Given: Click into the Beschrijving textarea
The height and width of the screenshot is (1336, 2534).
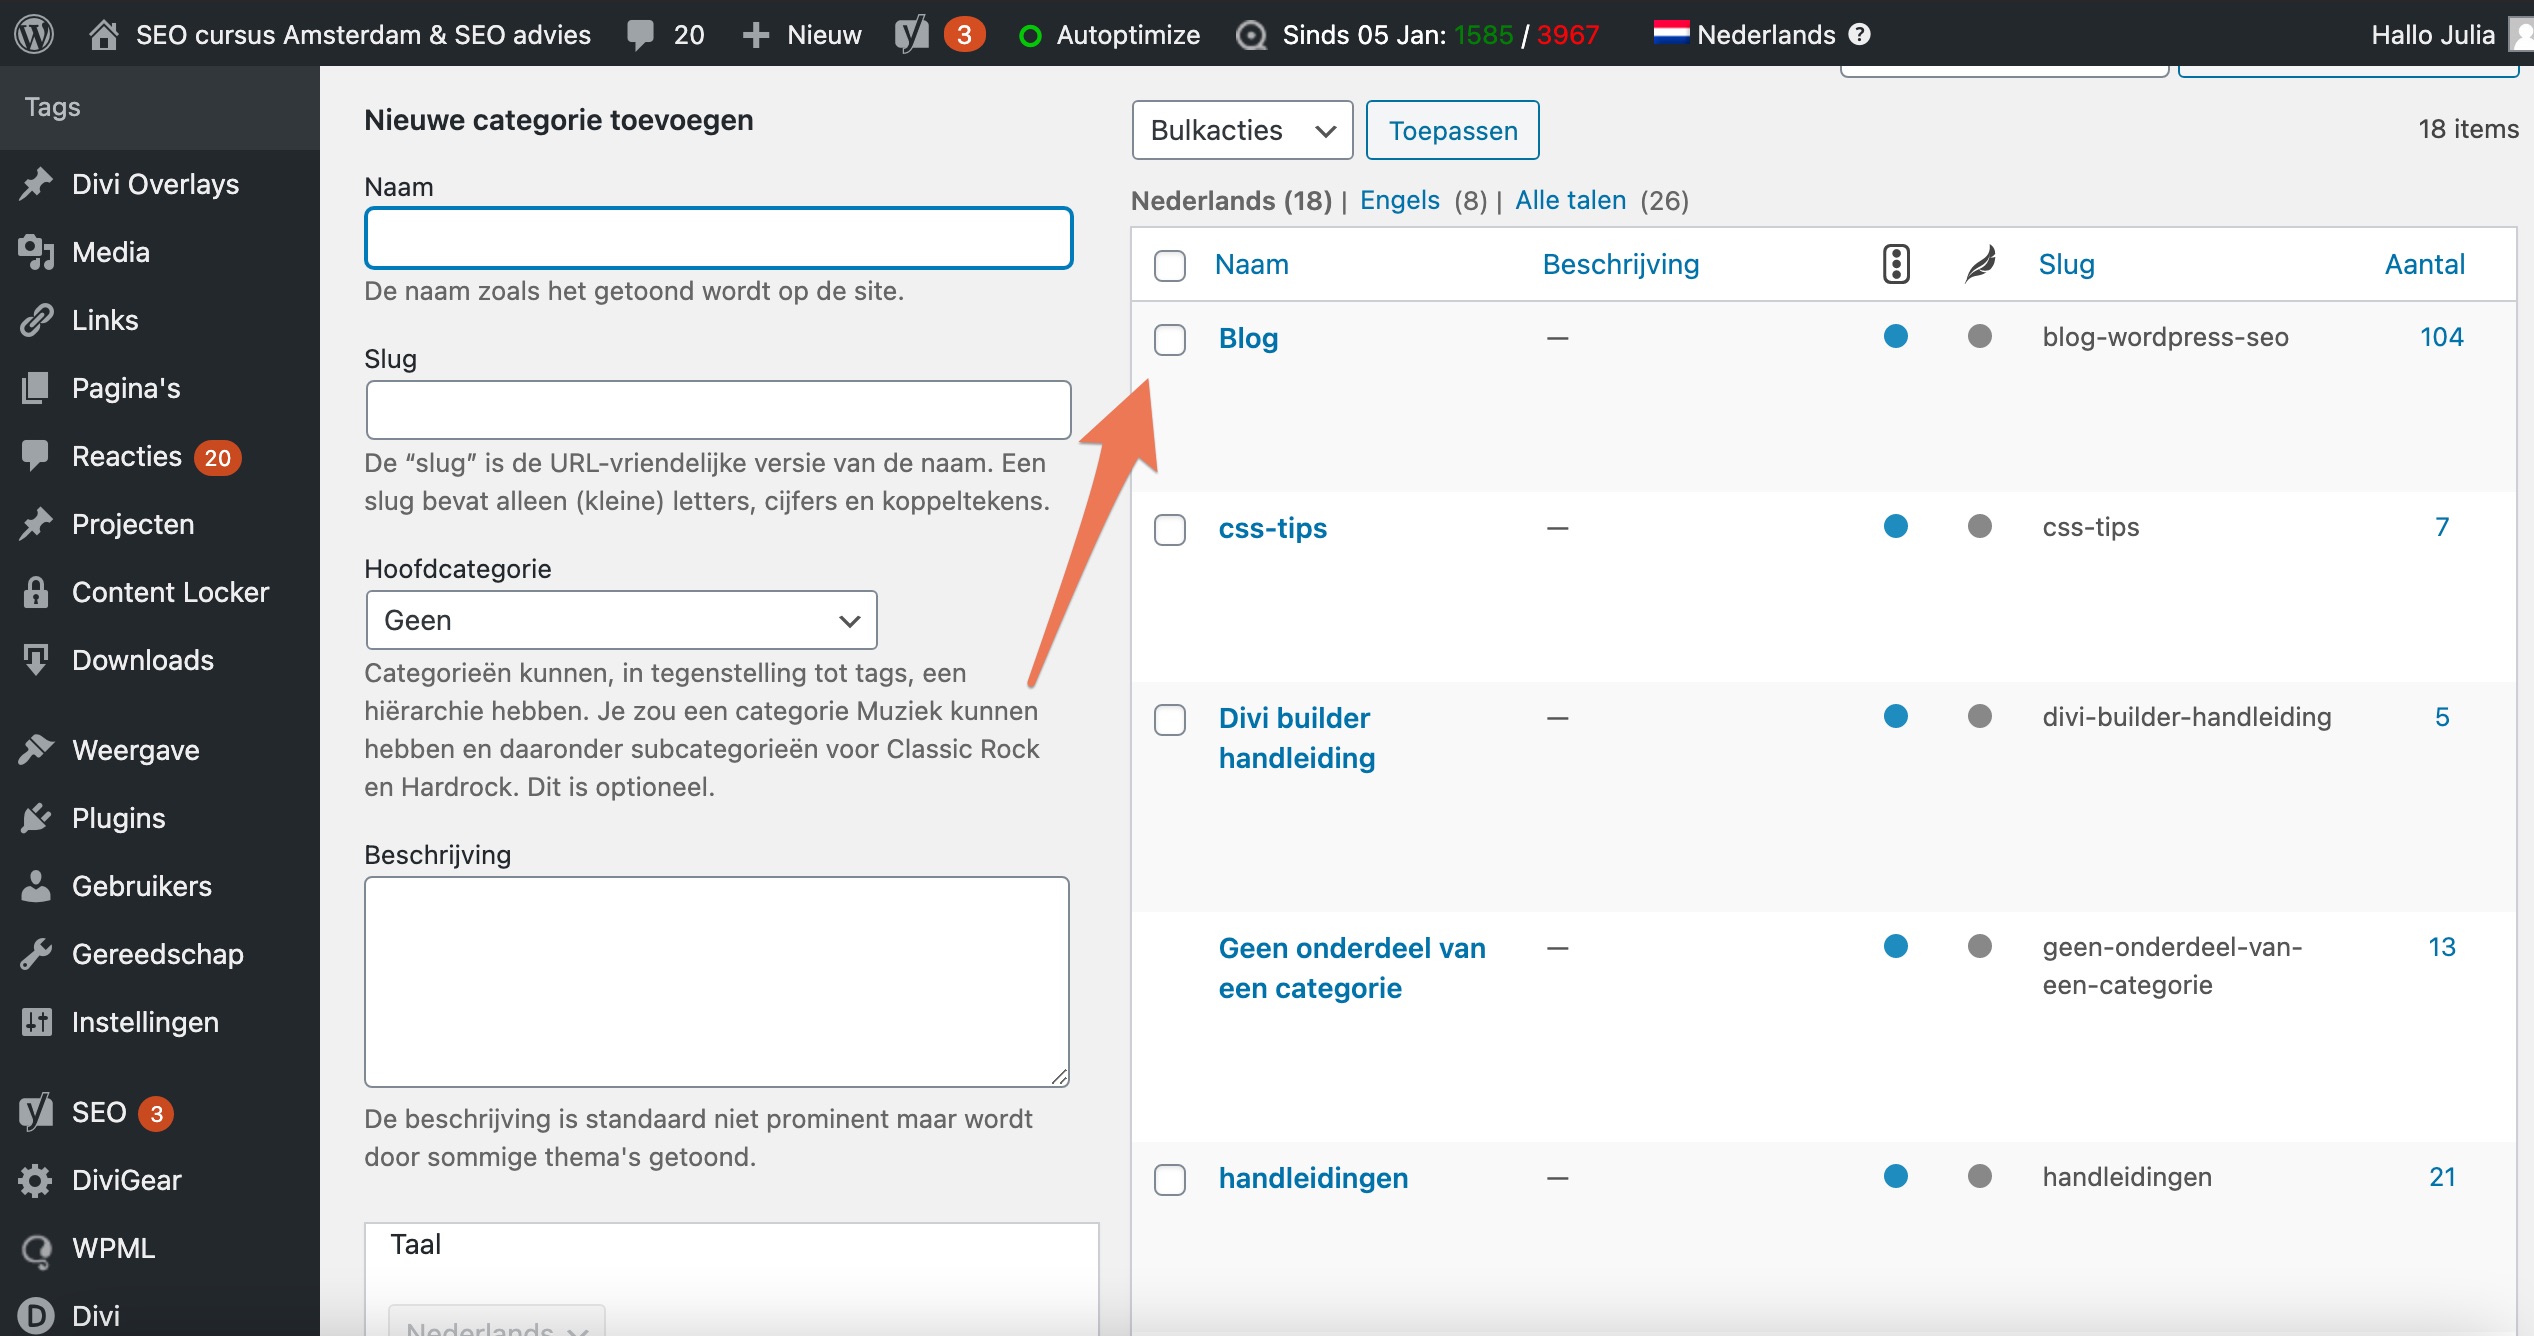Looking at the screenshot, I should coord(717,982).
